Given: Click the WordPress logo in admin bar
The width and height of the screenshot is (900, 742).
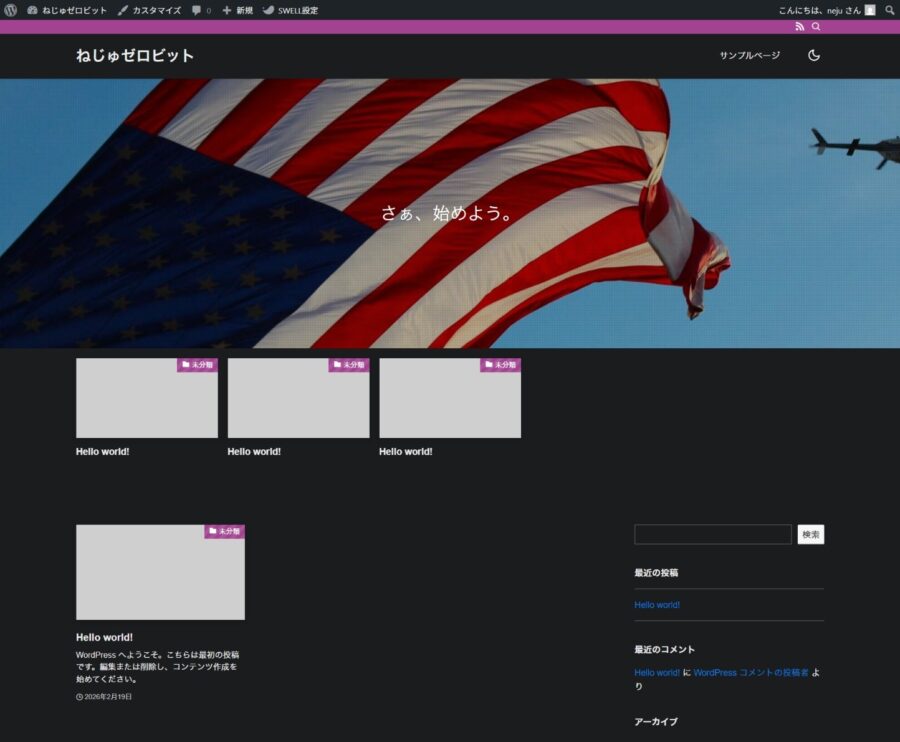Looking at the screenshot, I should point(11,10).
